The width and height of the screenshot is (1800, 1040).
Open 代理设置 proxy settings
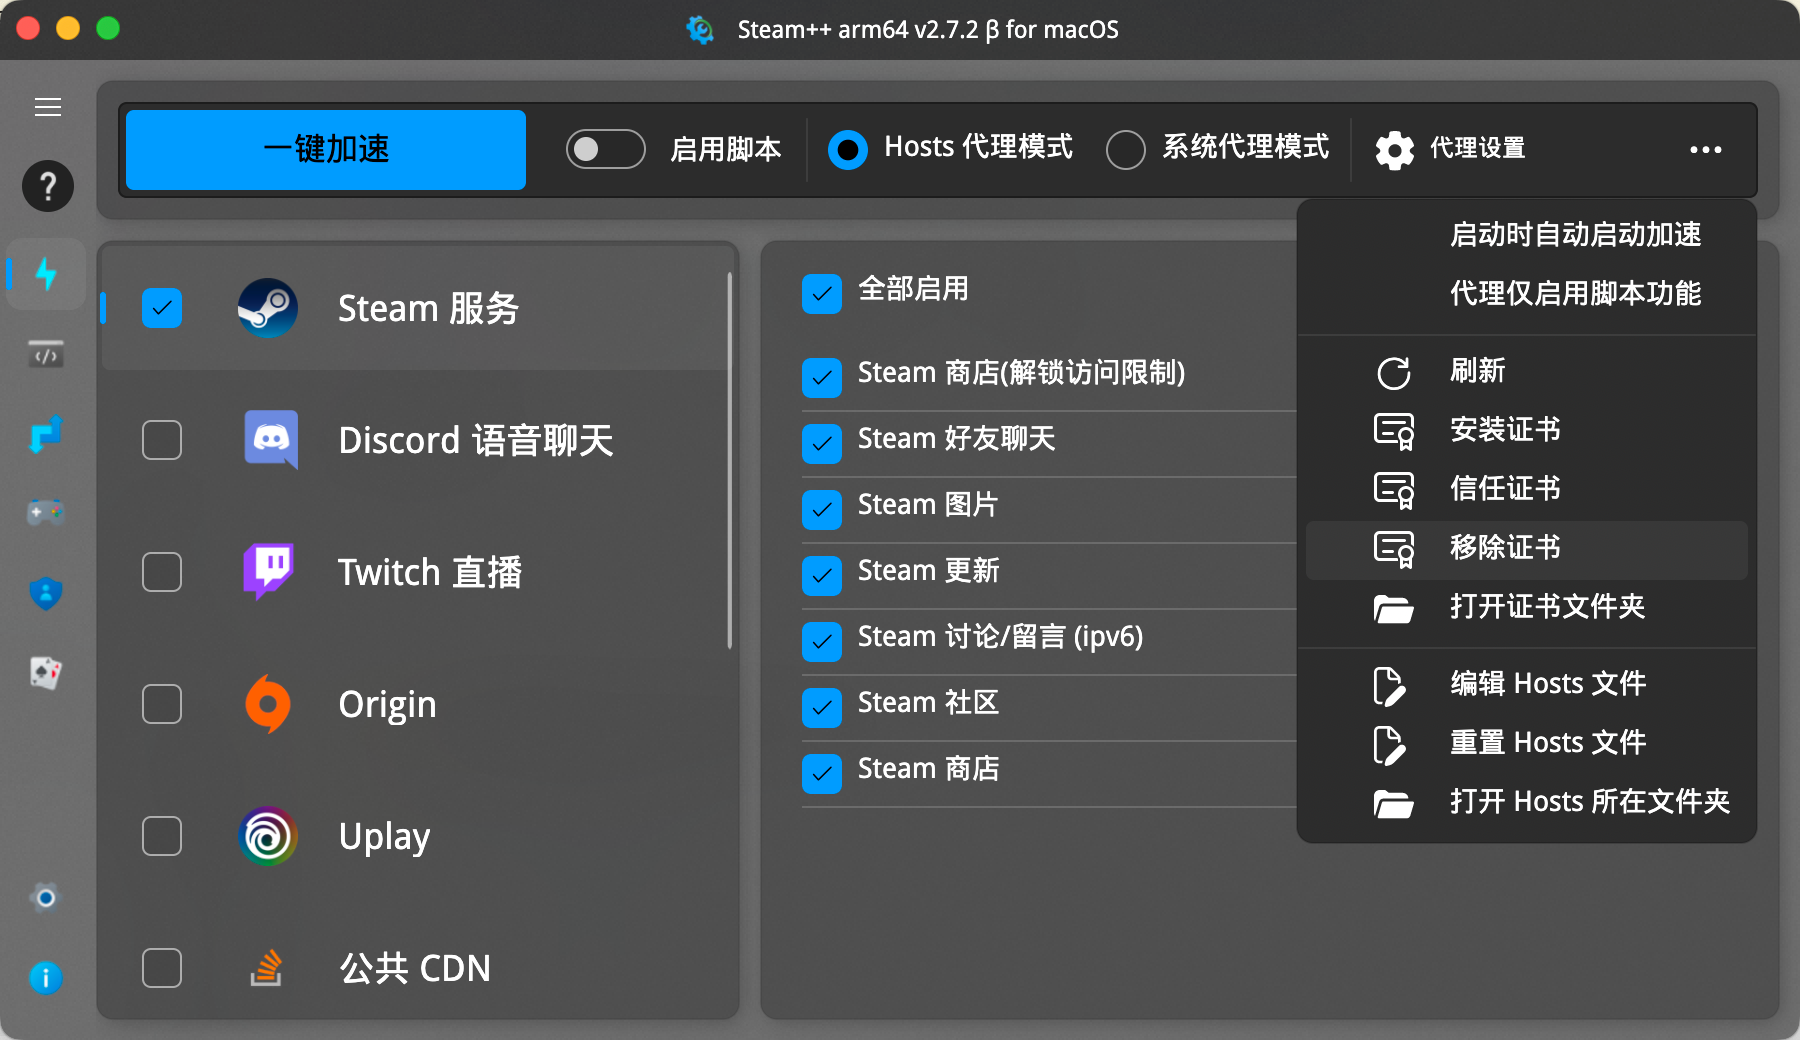[x=1450, y=150]
